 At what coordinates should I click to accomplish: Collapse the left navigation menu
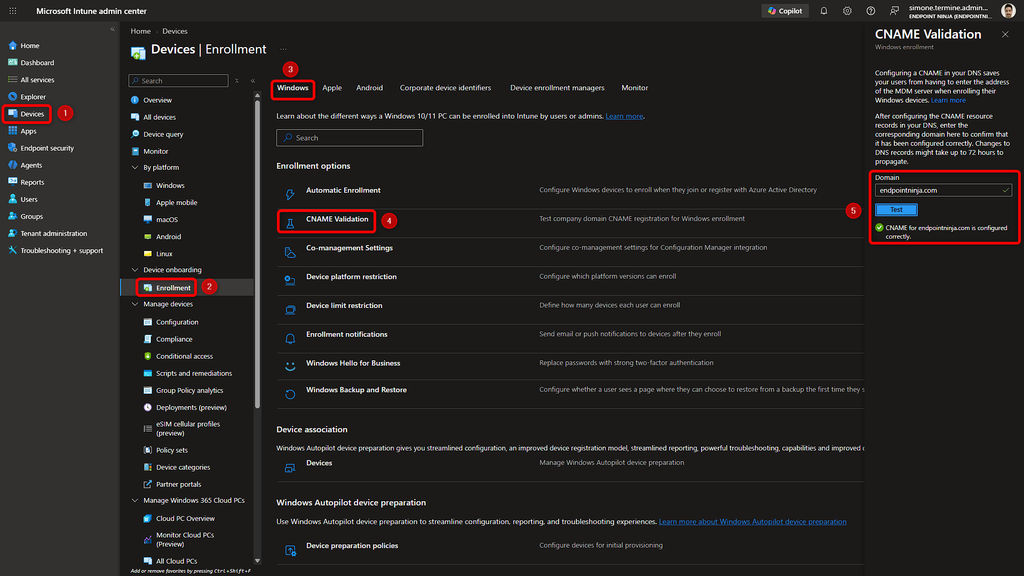click(x=112, y=29)
